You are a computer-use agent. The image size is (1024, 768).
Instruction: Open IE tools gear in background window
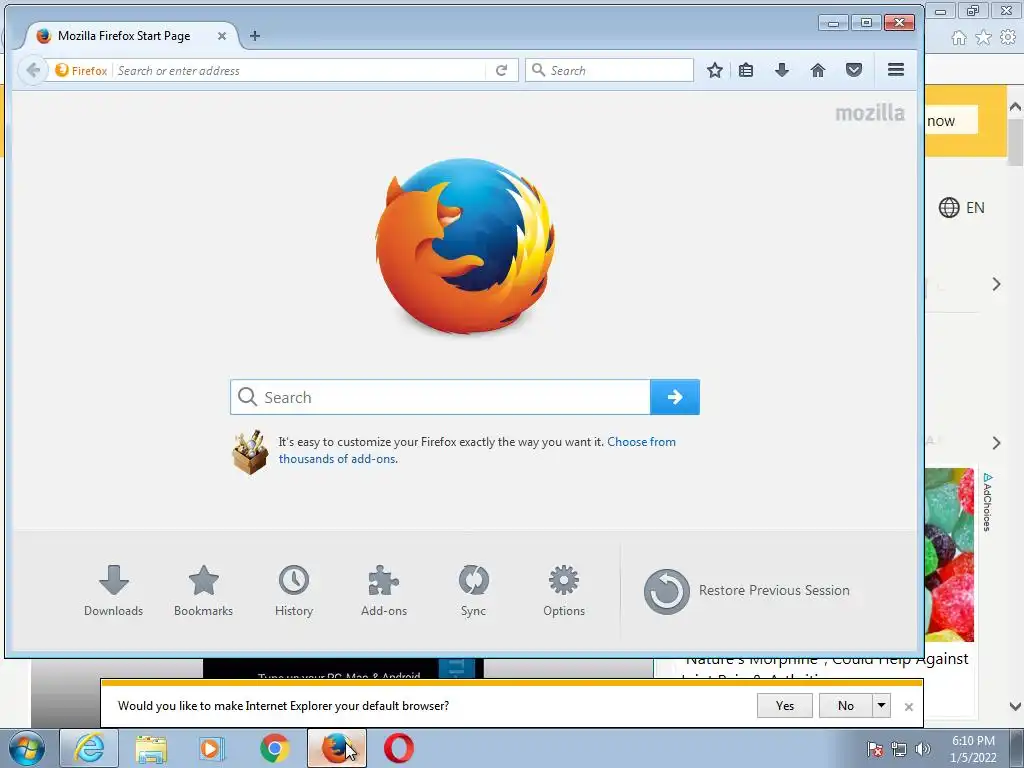[1008, 38]
